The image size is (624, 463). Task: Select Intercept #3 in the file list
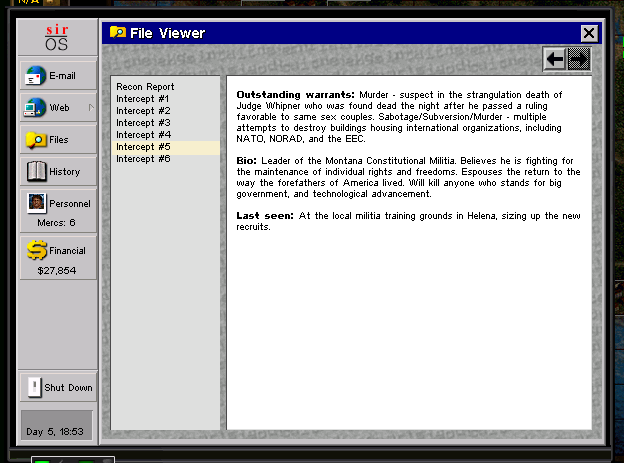pos(165,123)
